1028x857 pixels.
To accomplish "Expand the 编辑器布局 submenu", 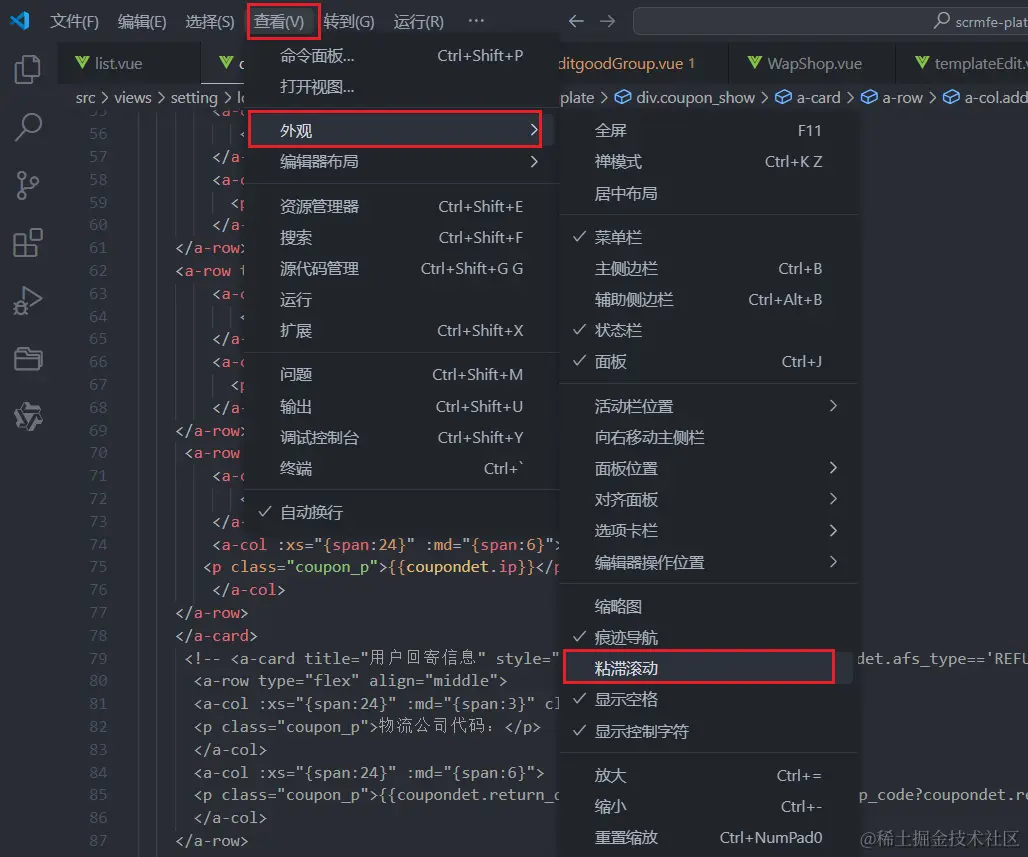I will 401,161.
